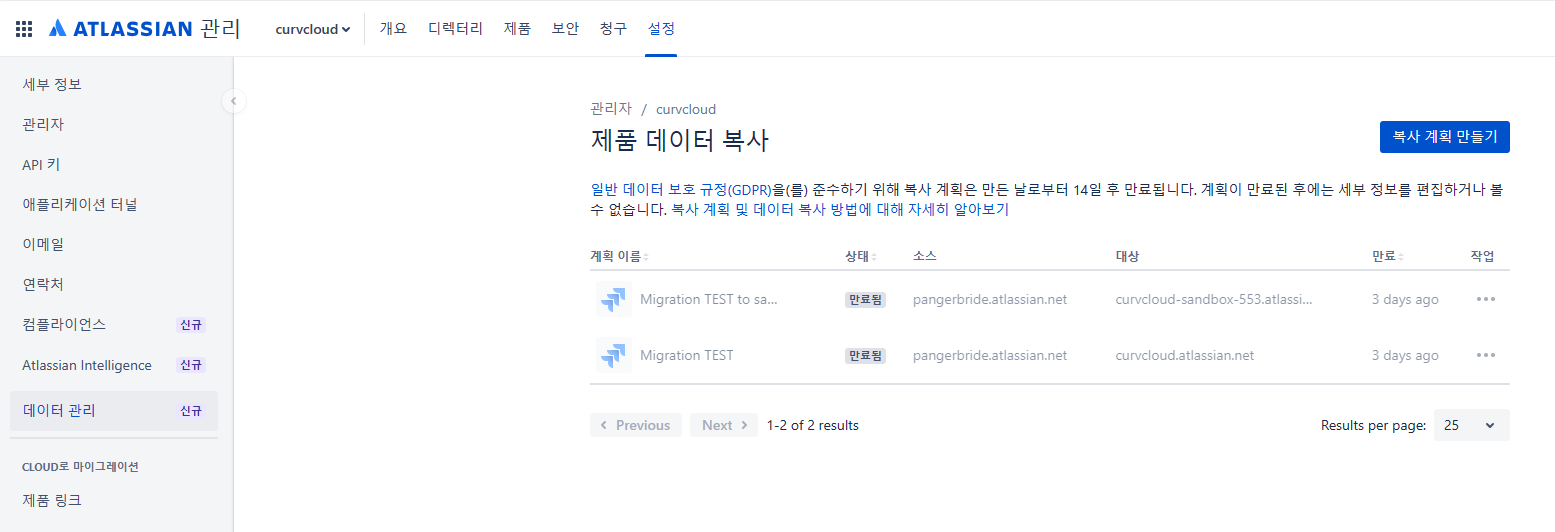Go to 설정 tab

coord(661,29)
